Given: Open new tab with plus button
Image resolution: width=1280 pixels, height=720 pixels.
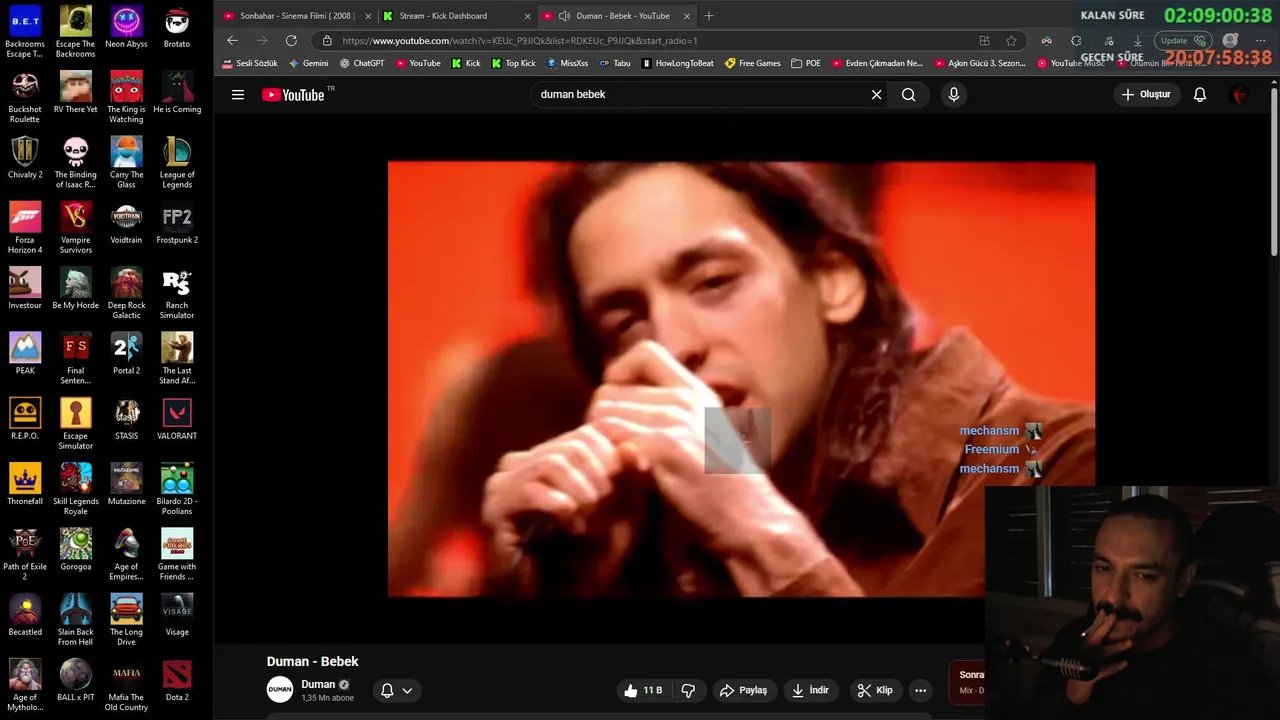Looking at the screenshot, I should tap(709, 16).
